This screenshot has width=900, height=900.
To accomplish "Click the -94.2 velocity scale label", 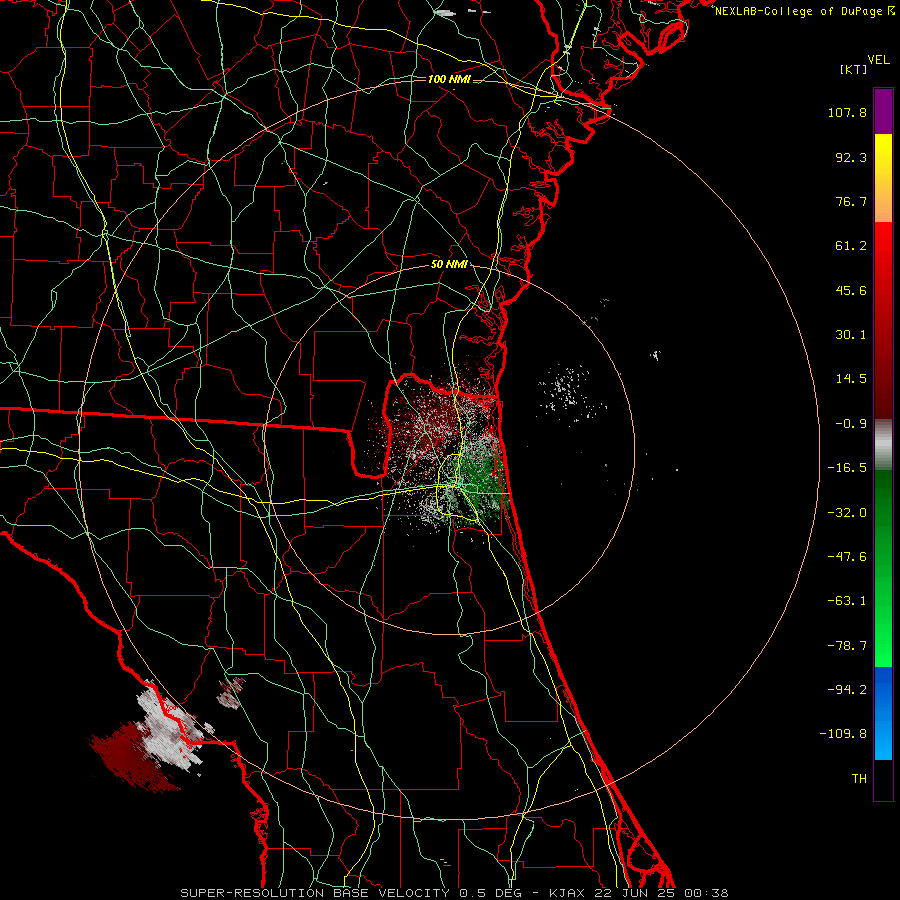I will point(847,690).
